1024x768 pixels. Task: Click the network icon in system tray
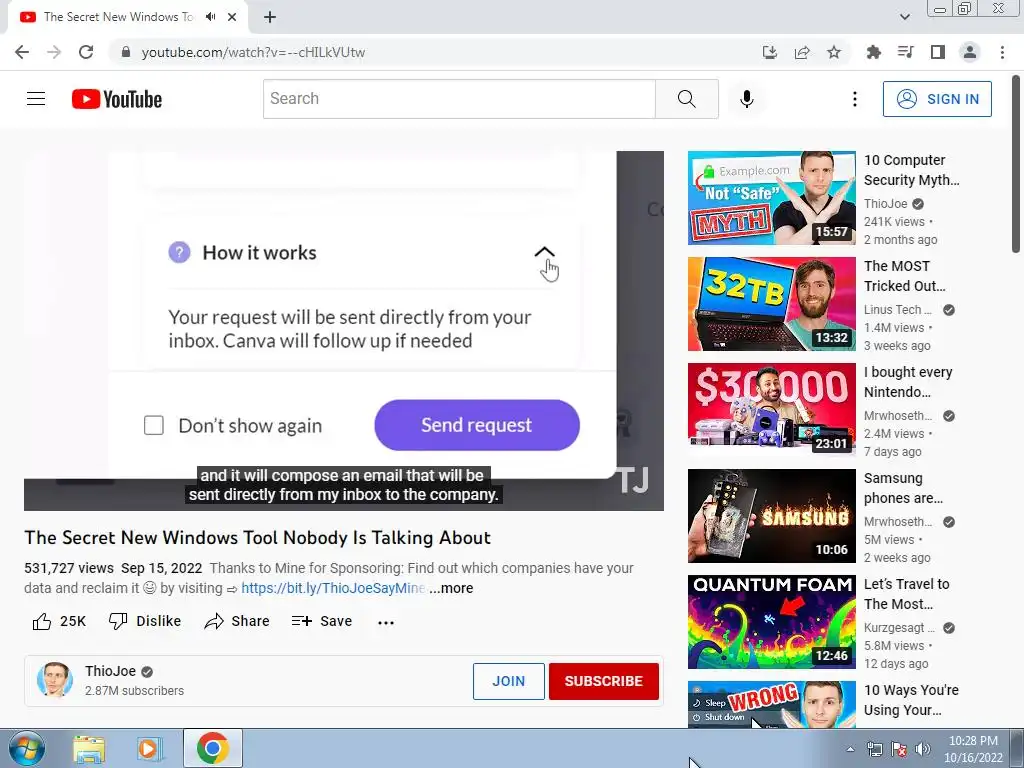(x=874, y=749)
